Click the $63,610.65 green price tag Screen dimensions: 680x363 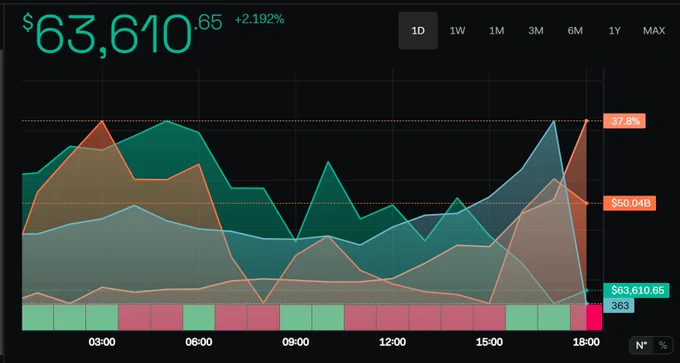(636, 290)
